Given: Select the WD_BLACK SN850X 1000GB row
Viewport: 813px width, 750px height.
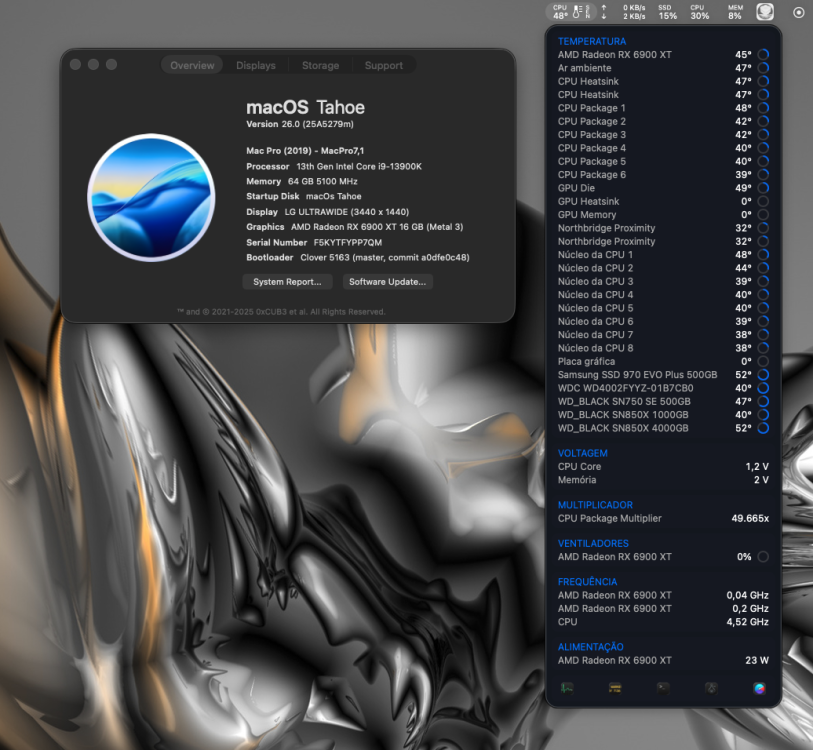Looking at the screenshot, I should [x=663, y=414].
